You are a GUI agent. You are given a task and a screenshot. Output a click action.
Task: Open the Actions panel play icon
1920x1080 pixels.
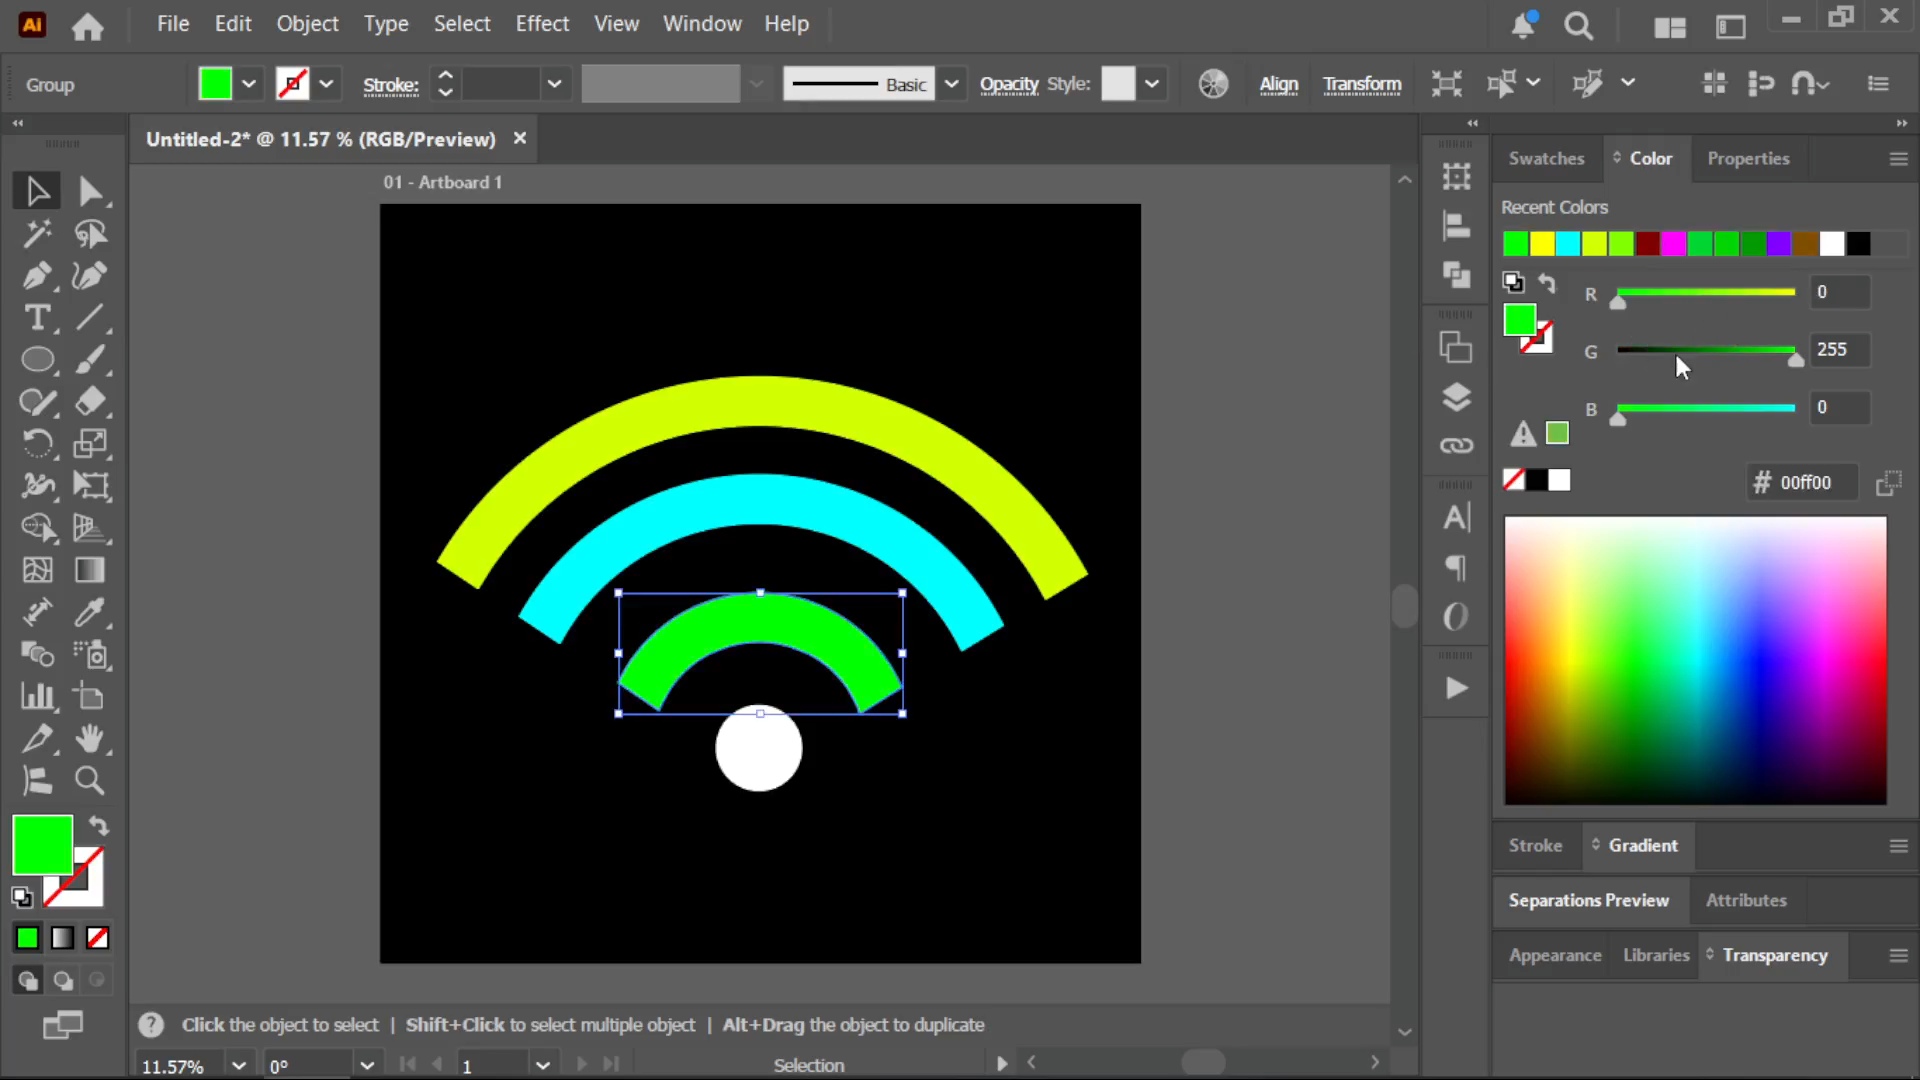[x=1456, y=688]
